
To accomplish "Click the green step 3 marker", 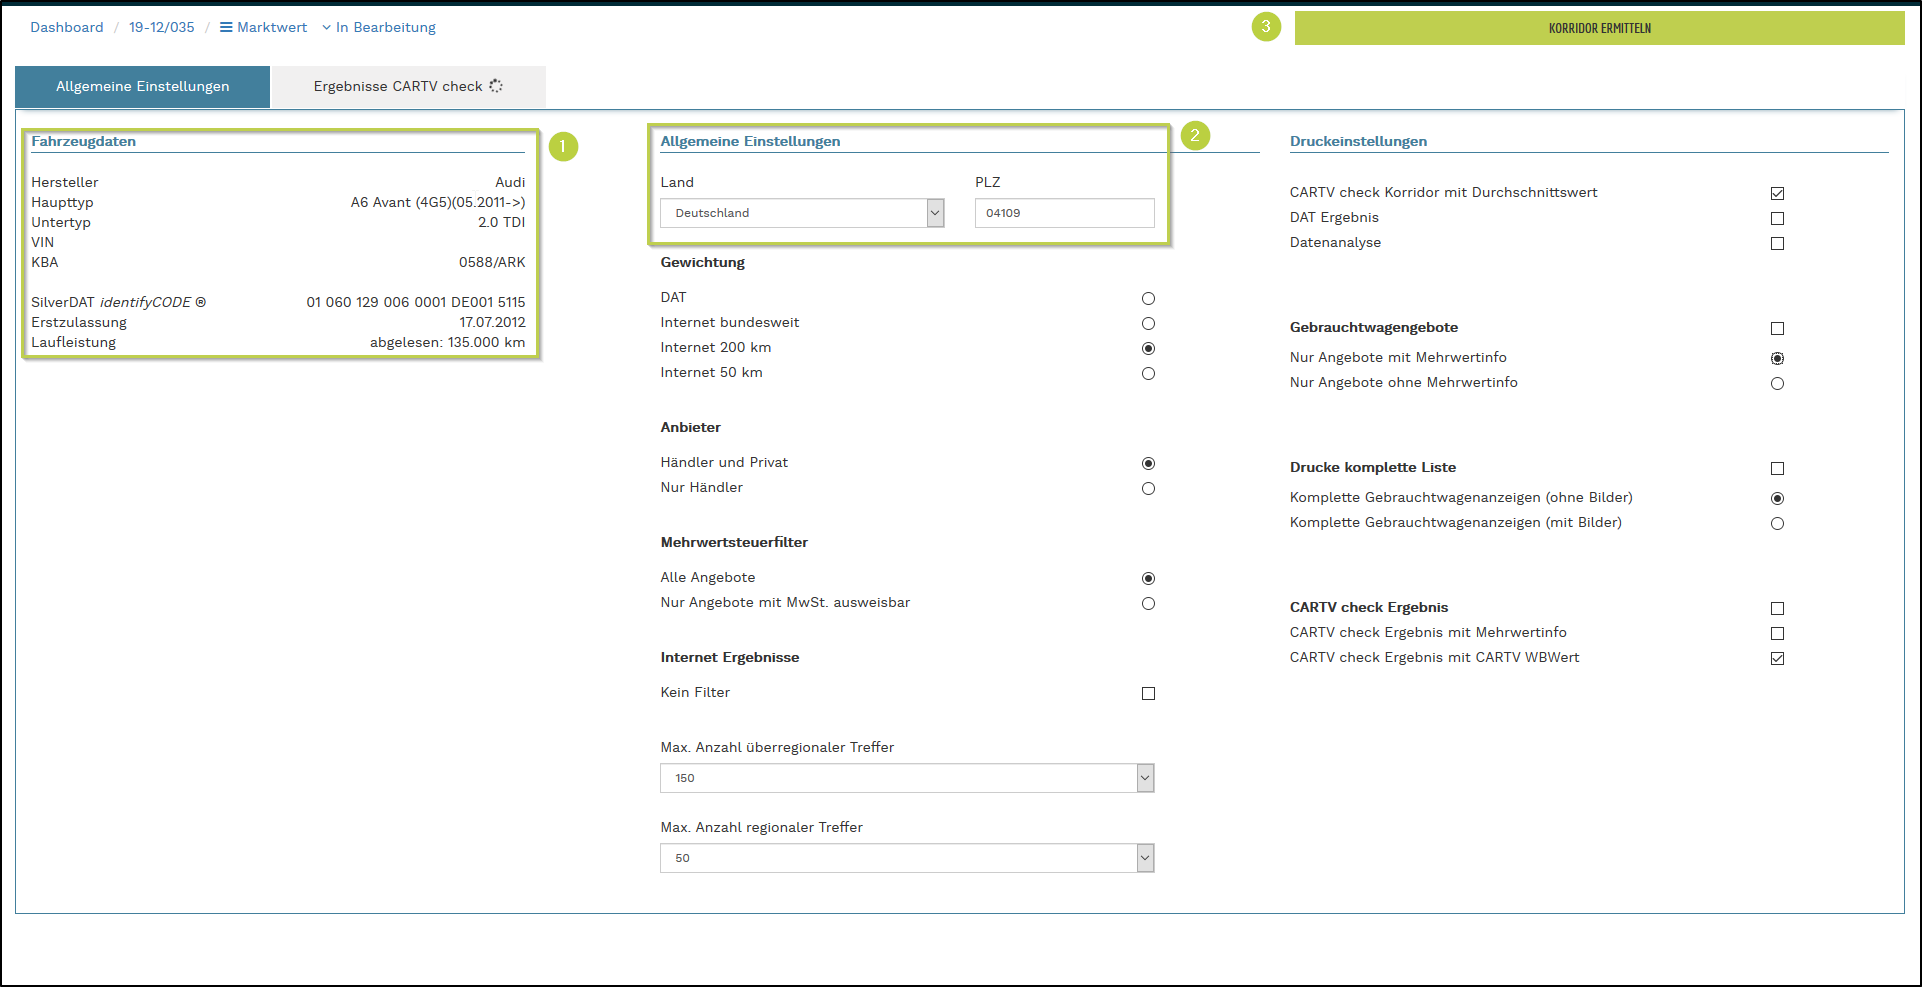I will (x=1266, y=27).
